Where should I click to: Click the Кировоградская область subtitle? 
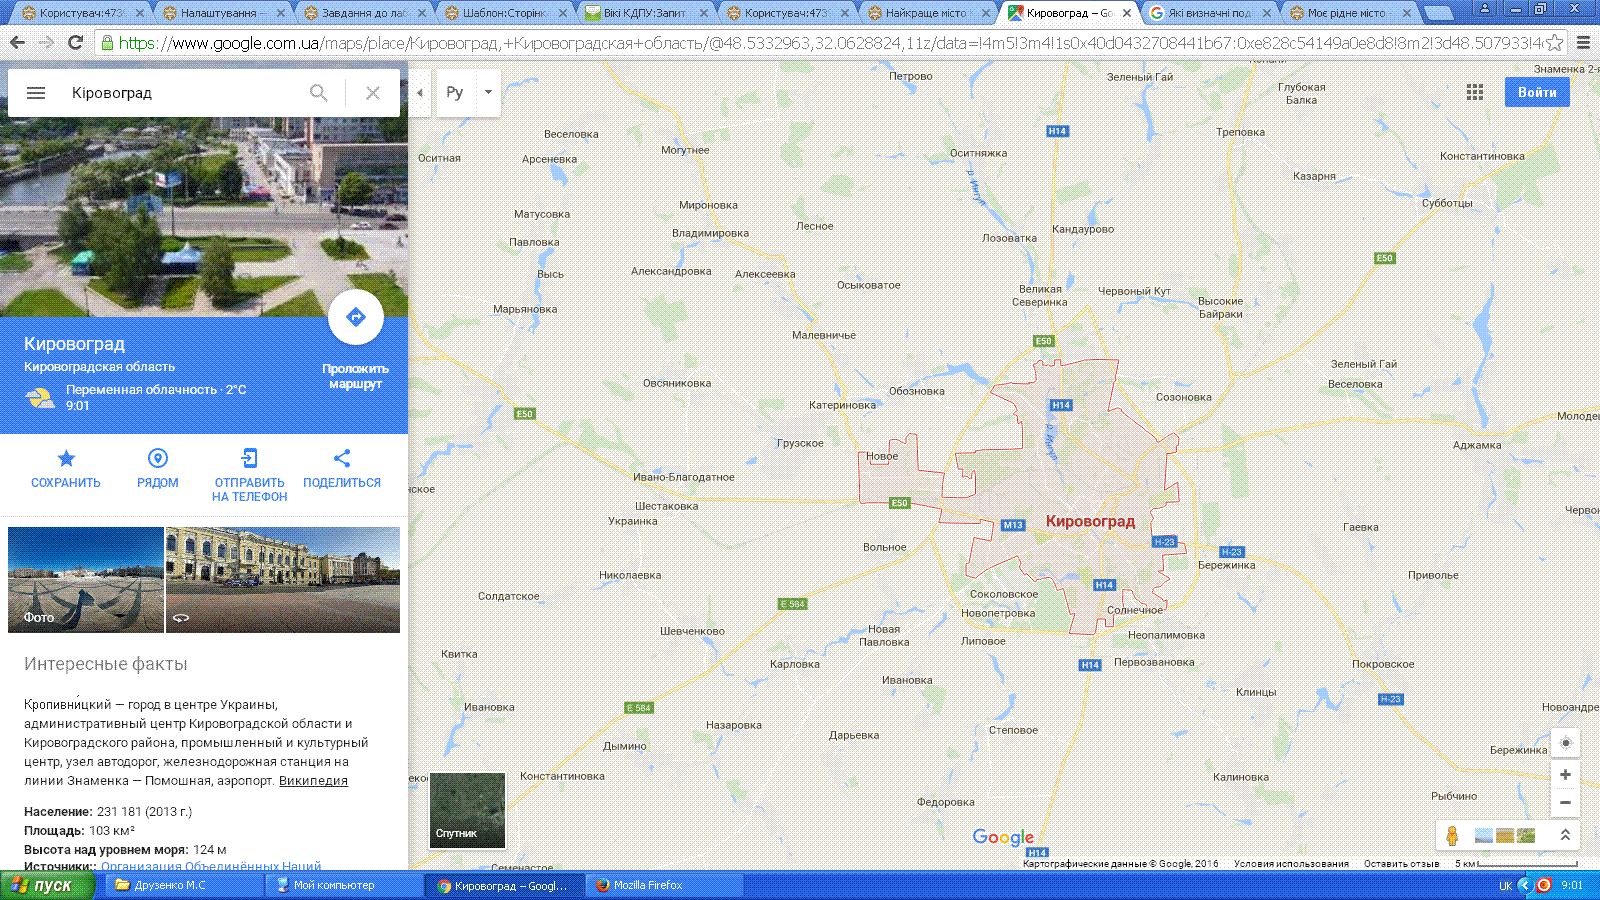(x=99, y=367)
